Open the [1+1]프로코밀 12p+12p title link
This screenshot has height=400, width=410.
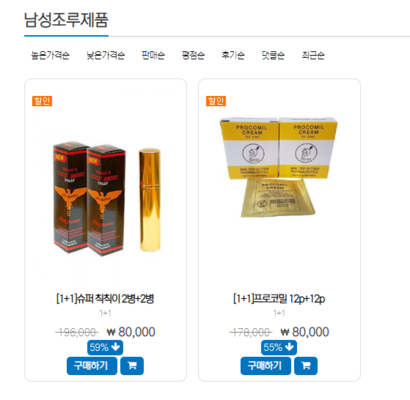[x=279, y=299]
